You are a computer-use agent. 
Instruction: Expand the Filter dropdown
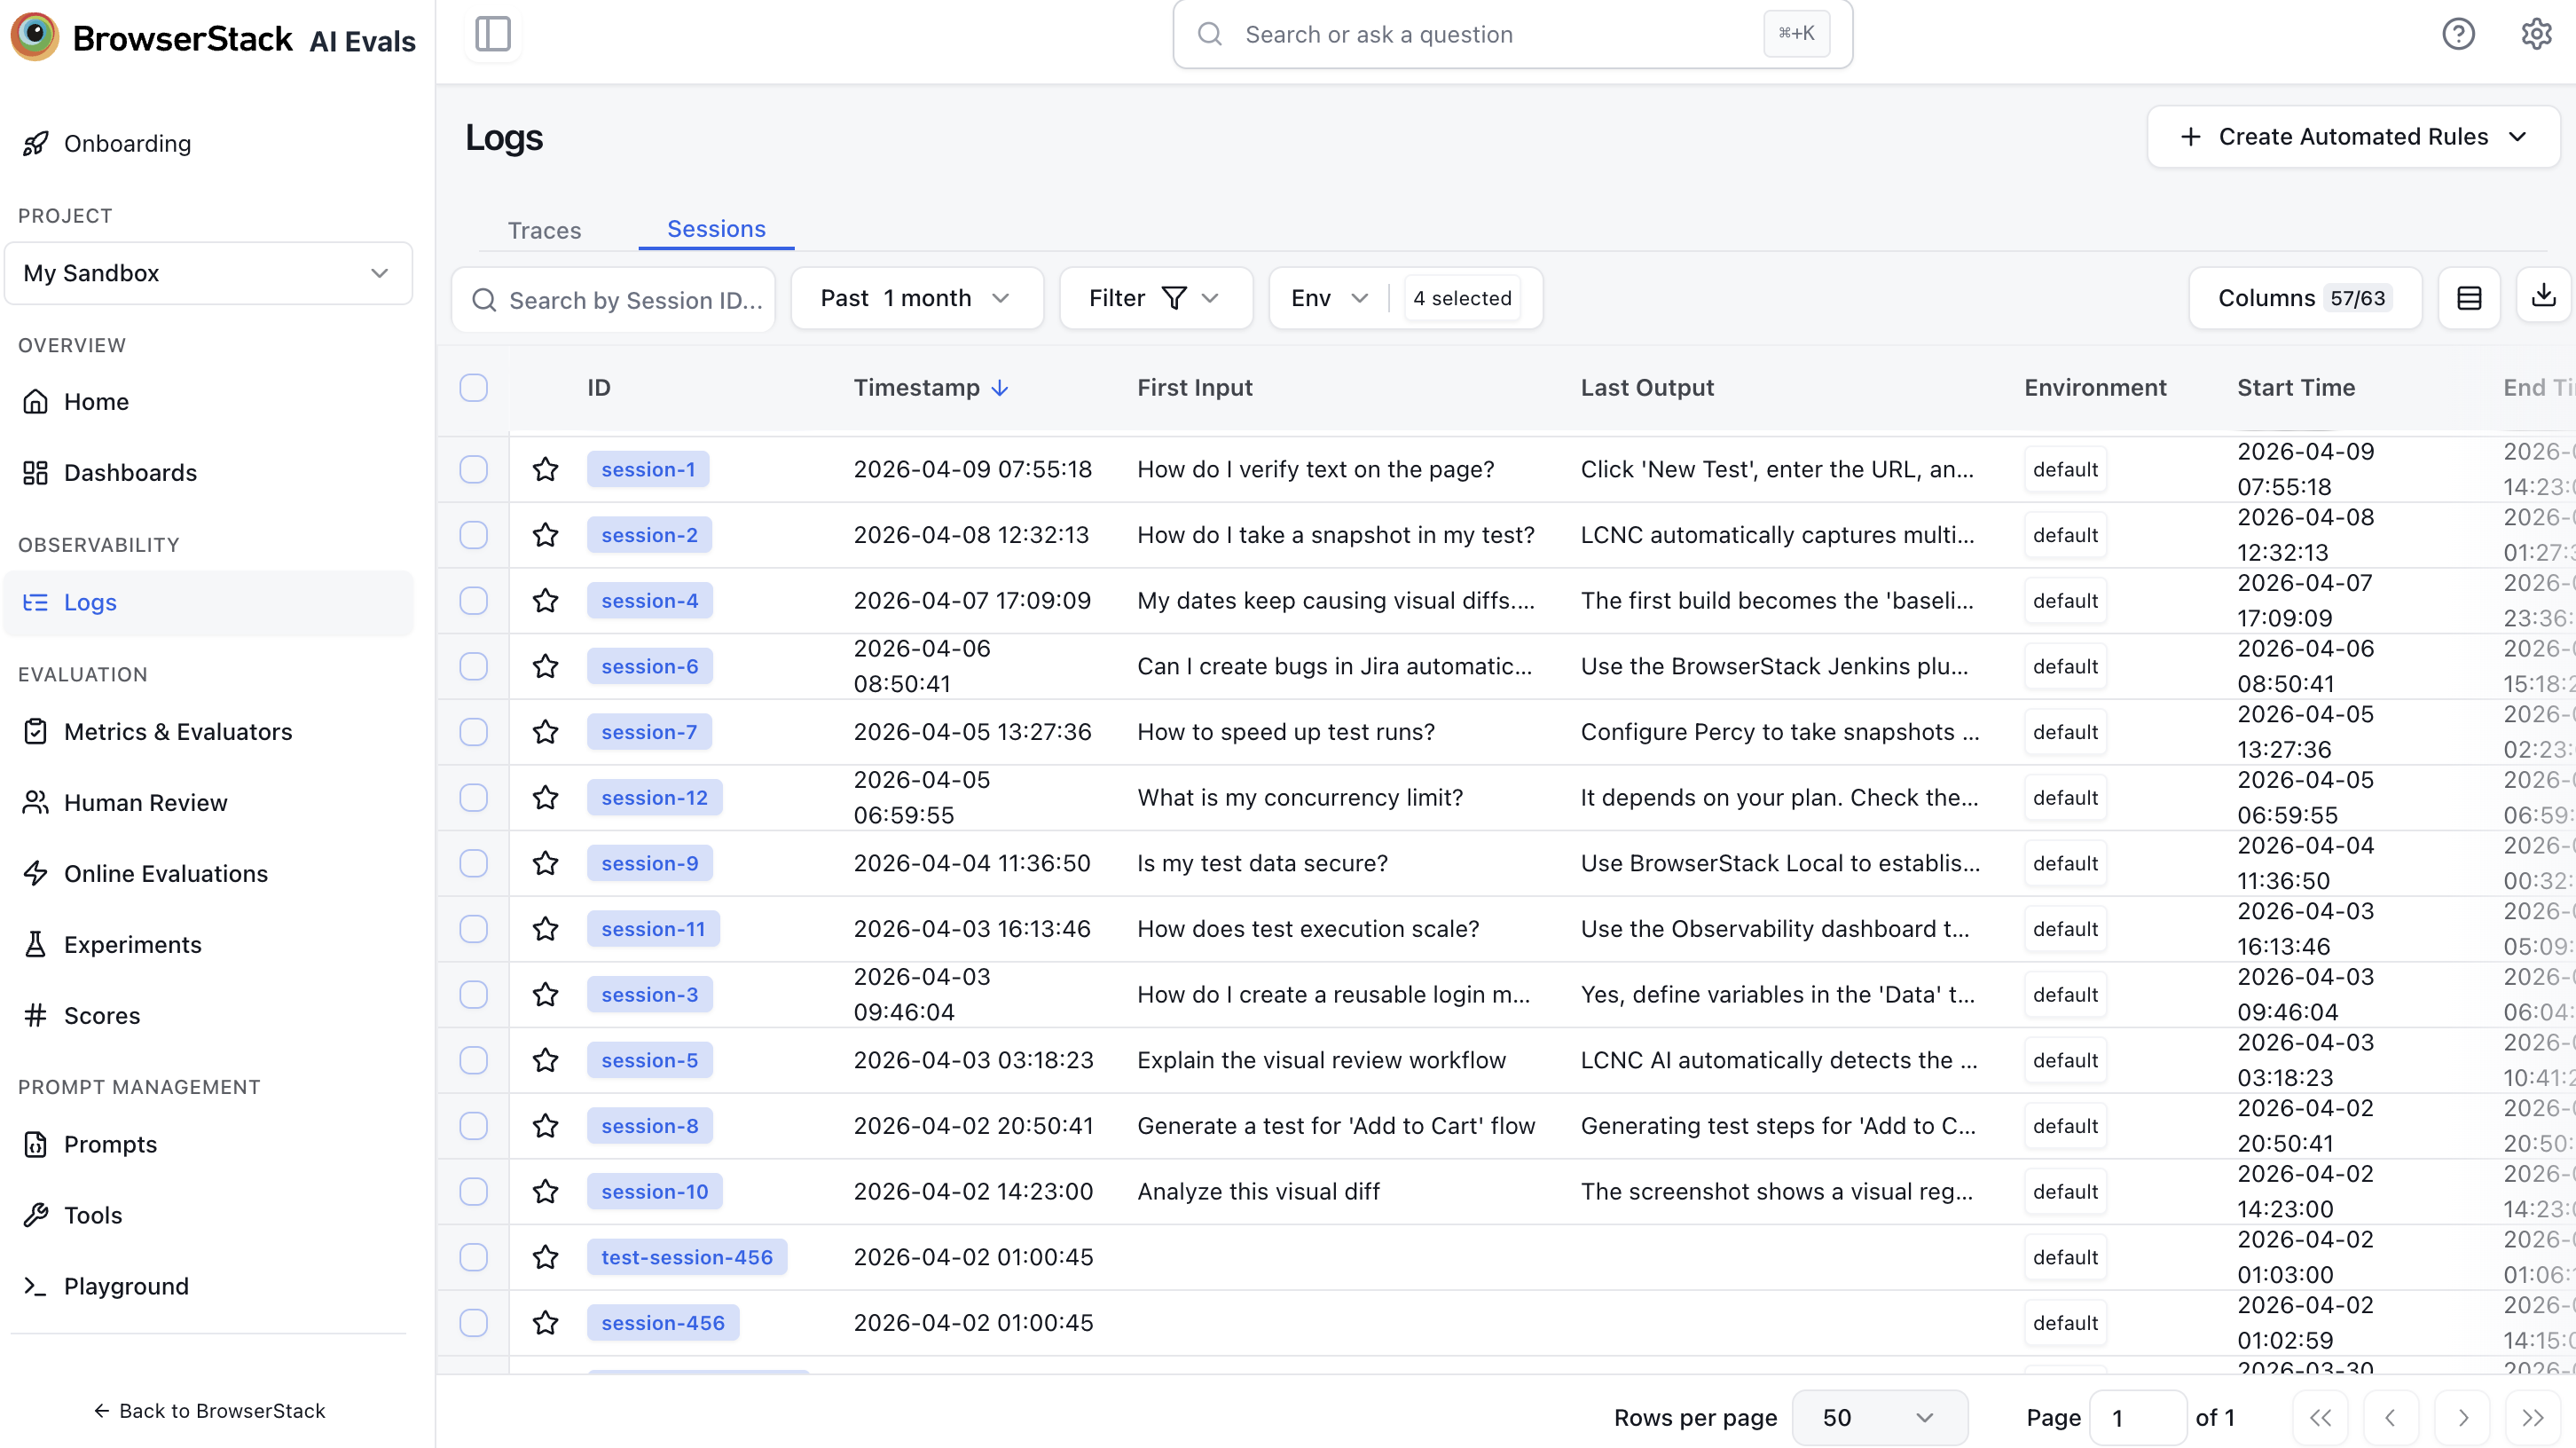1155,298
